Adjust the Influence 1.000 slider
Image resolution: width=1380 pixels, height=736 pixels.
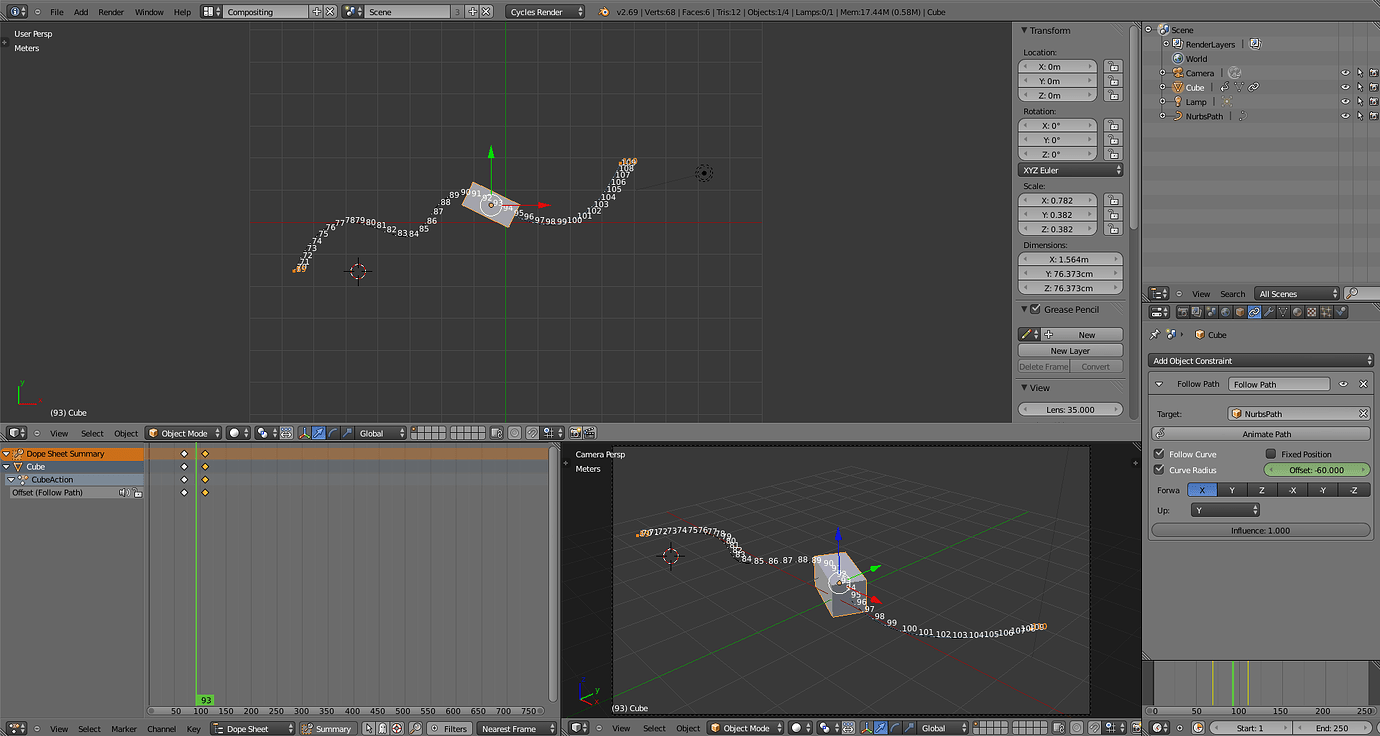tap(1261, 530)
